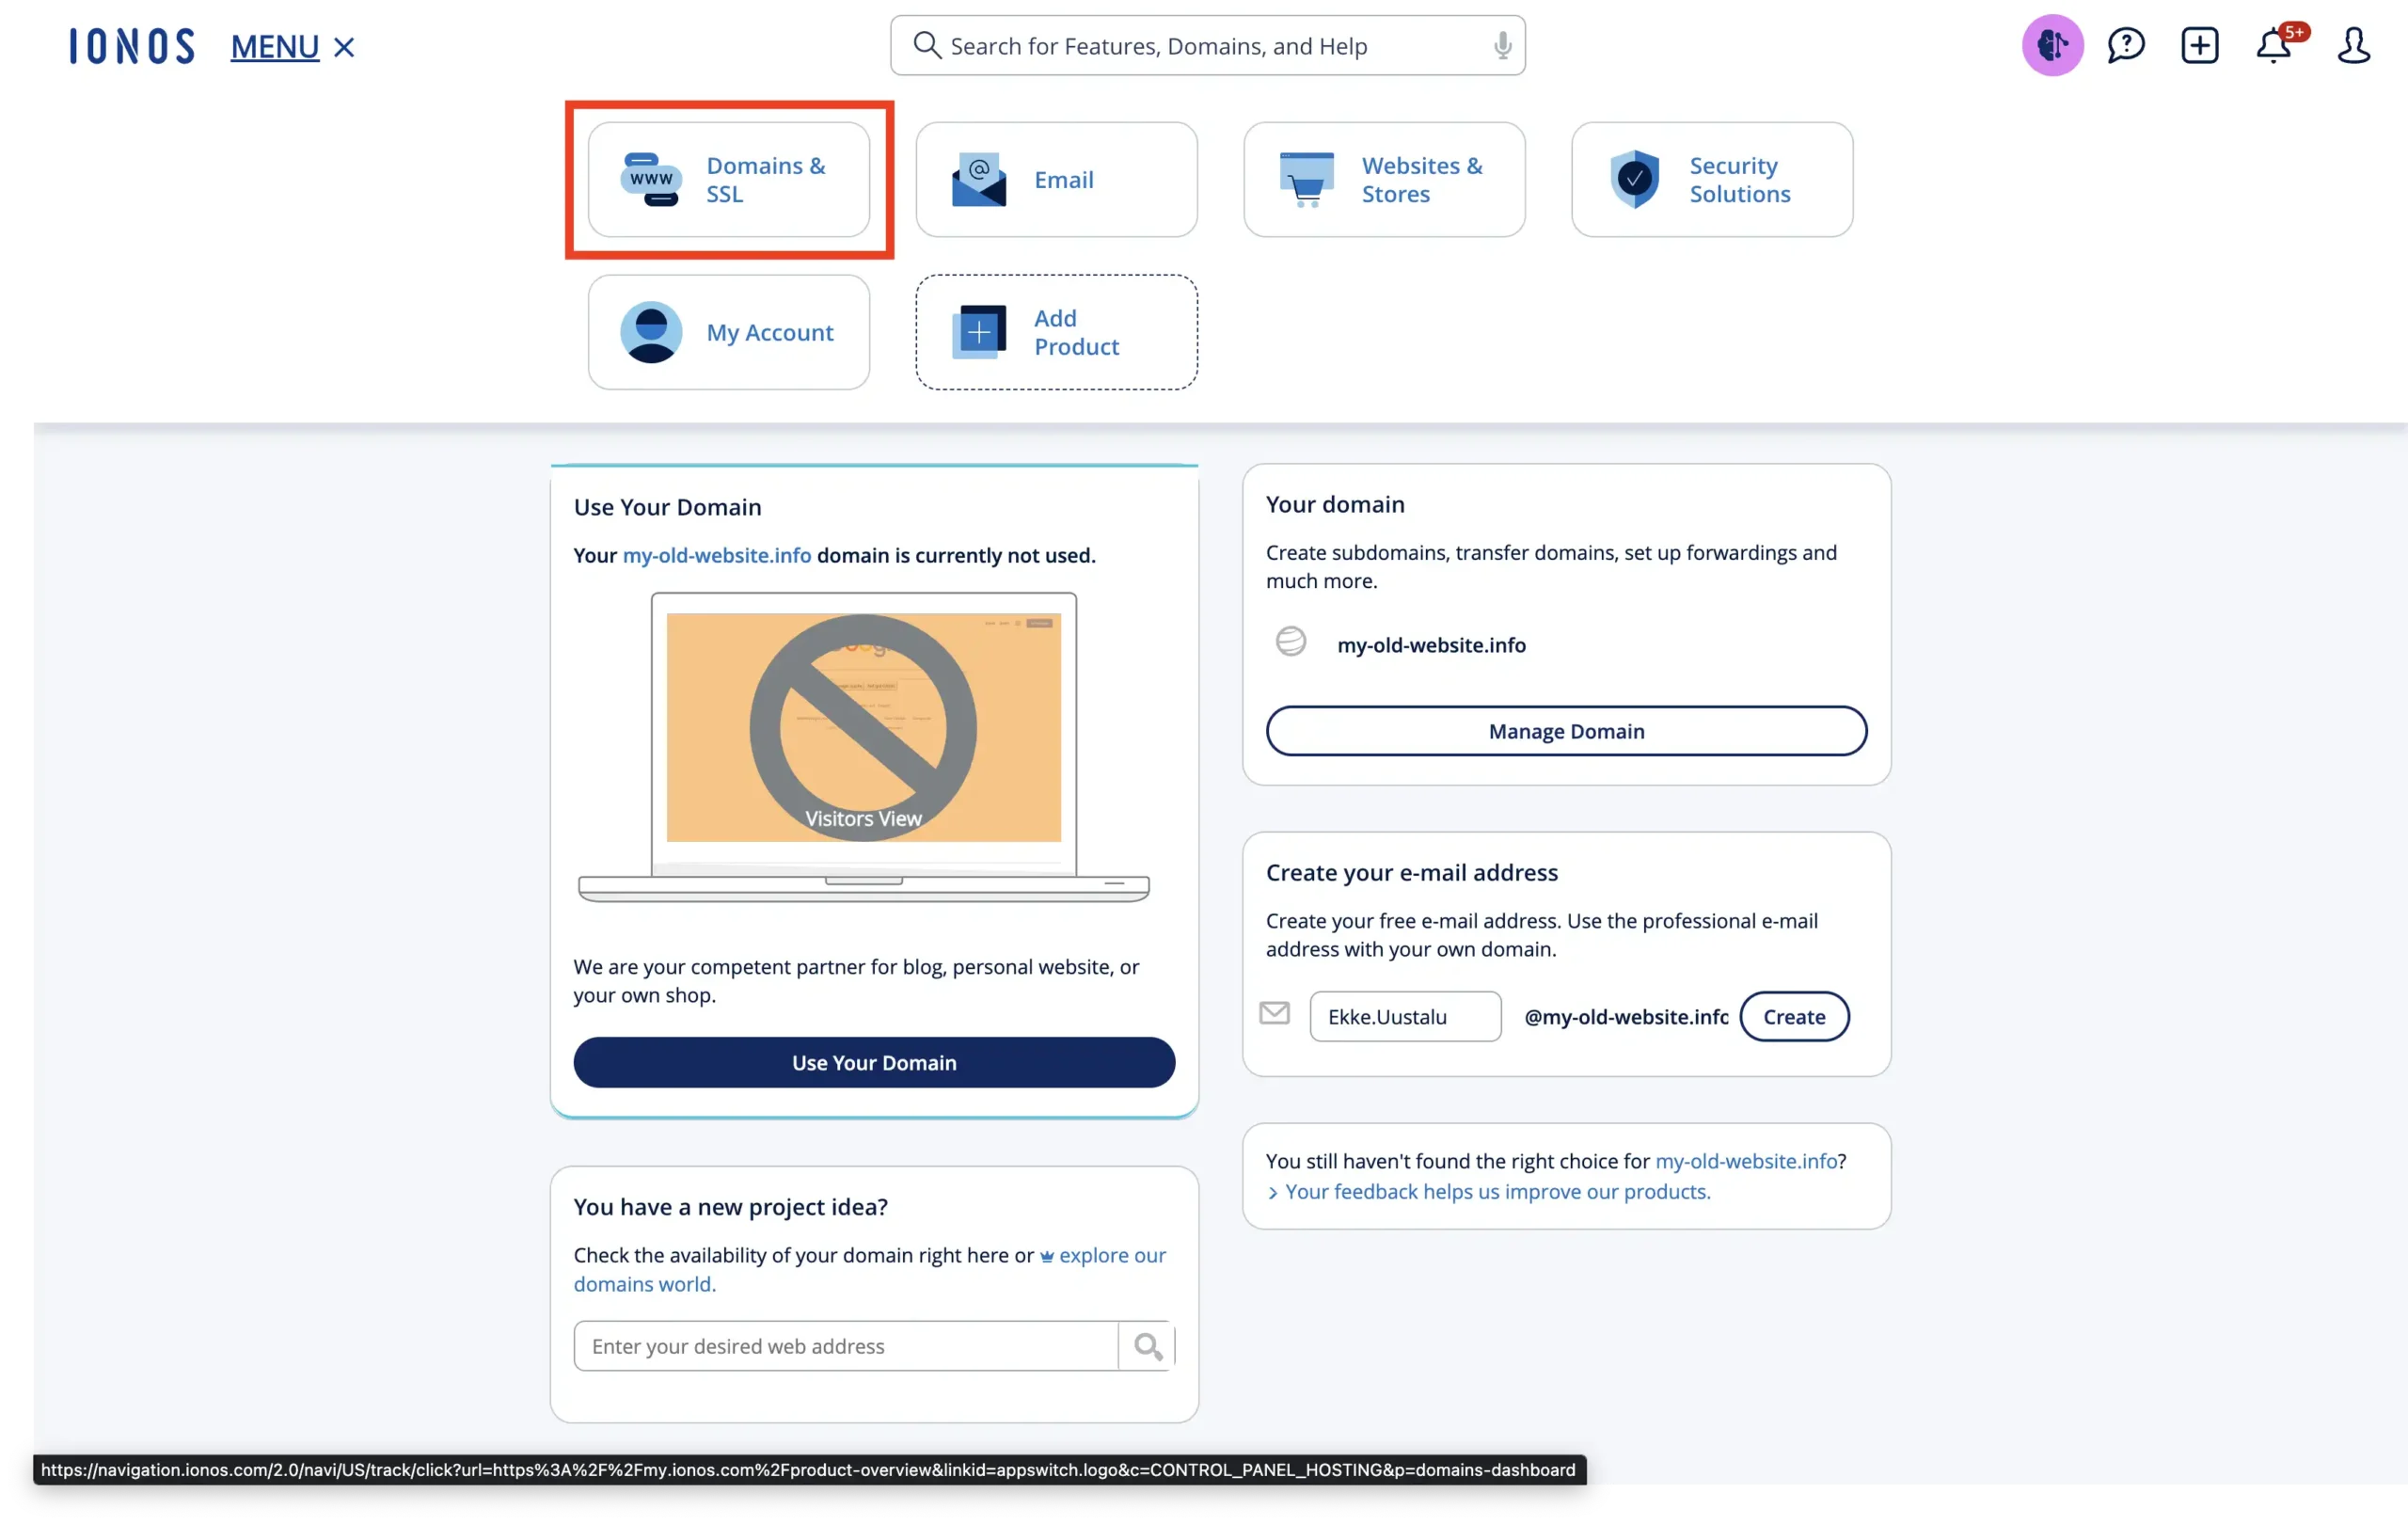Click the Email section icon

coord(977,179)
